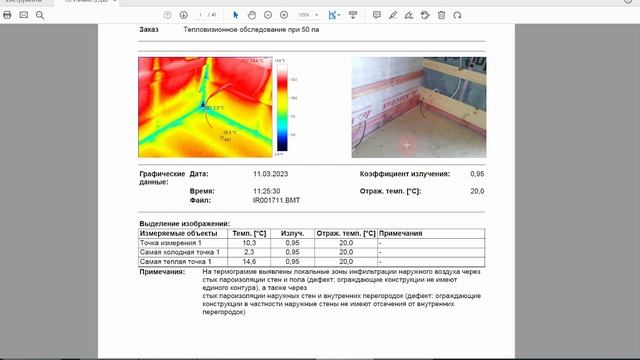640x360 pixels.
Task: Click the Zoom out minus button
Action: (268, 15)
